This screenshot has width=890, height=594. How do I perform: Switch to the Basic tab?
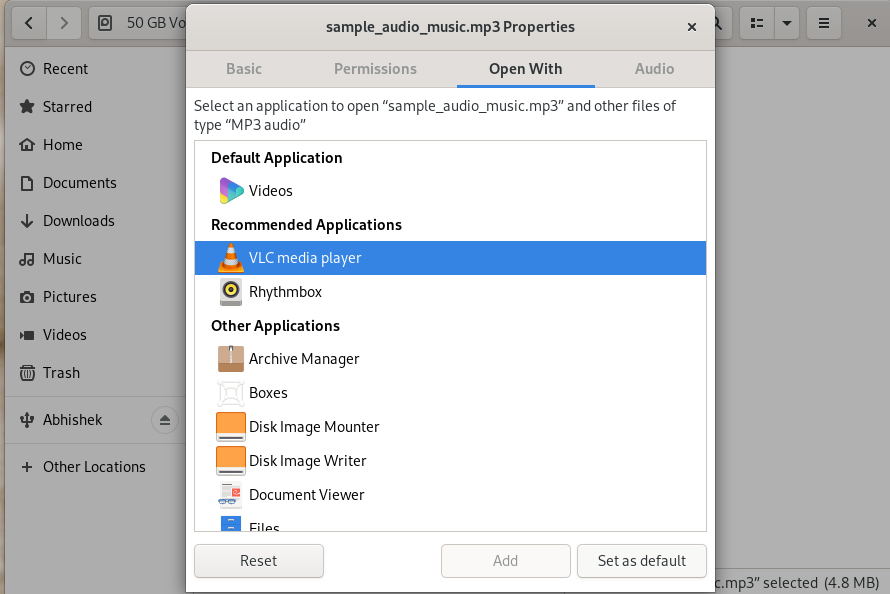point(244,69)
